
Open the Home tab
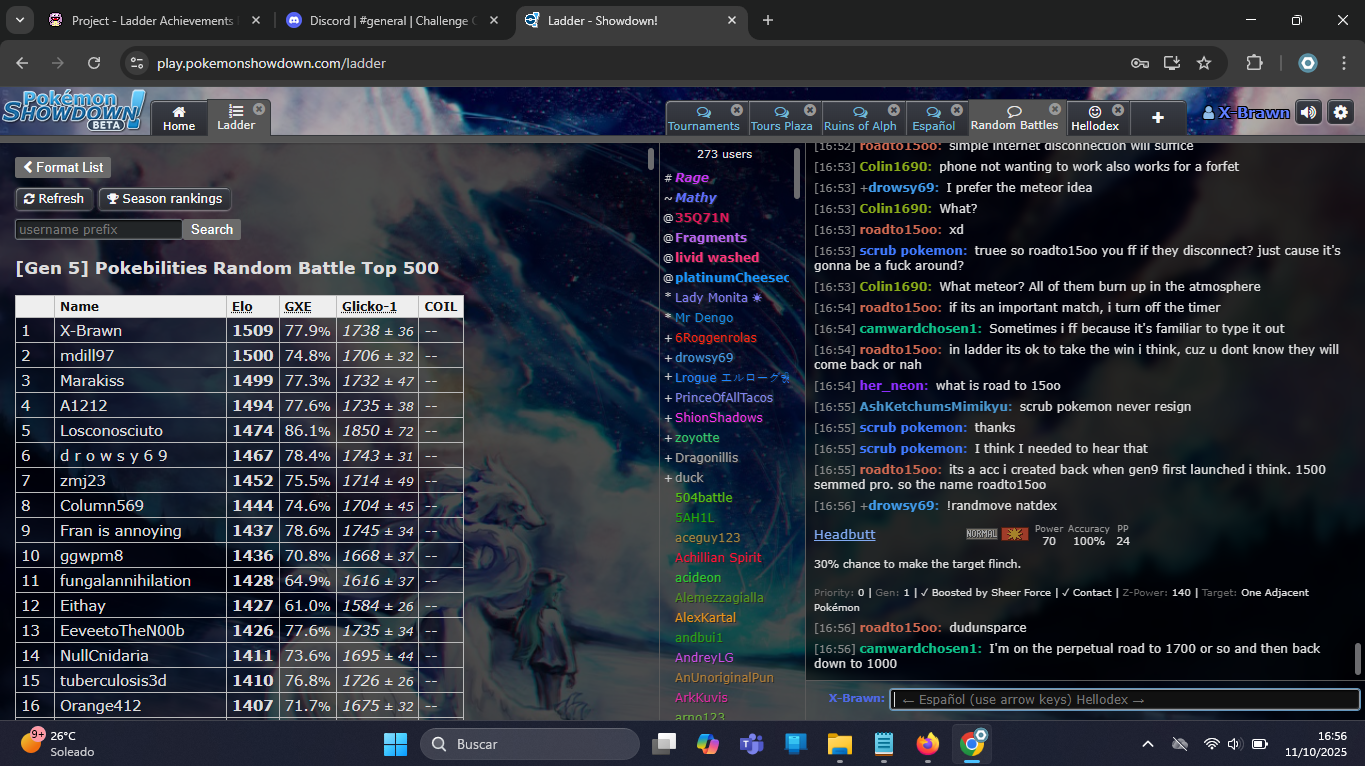click(179, 118)
